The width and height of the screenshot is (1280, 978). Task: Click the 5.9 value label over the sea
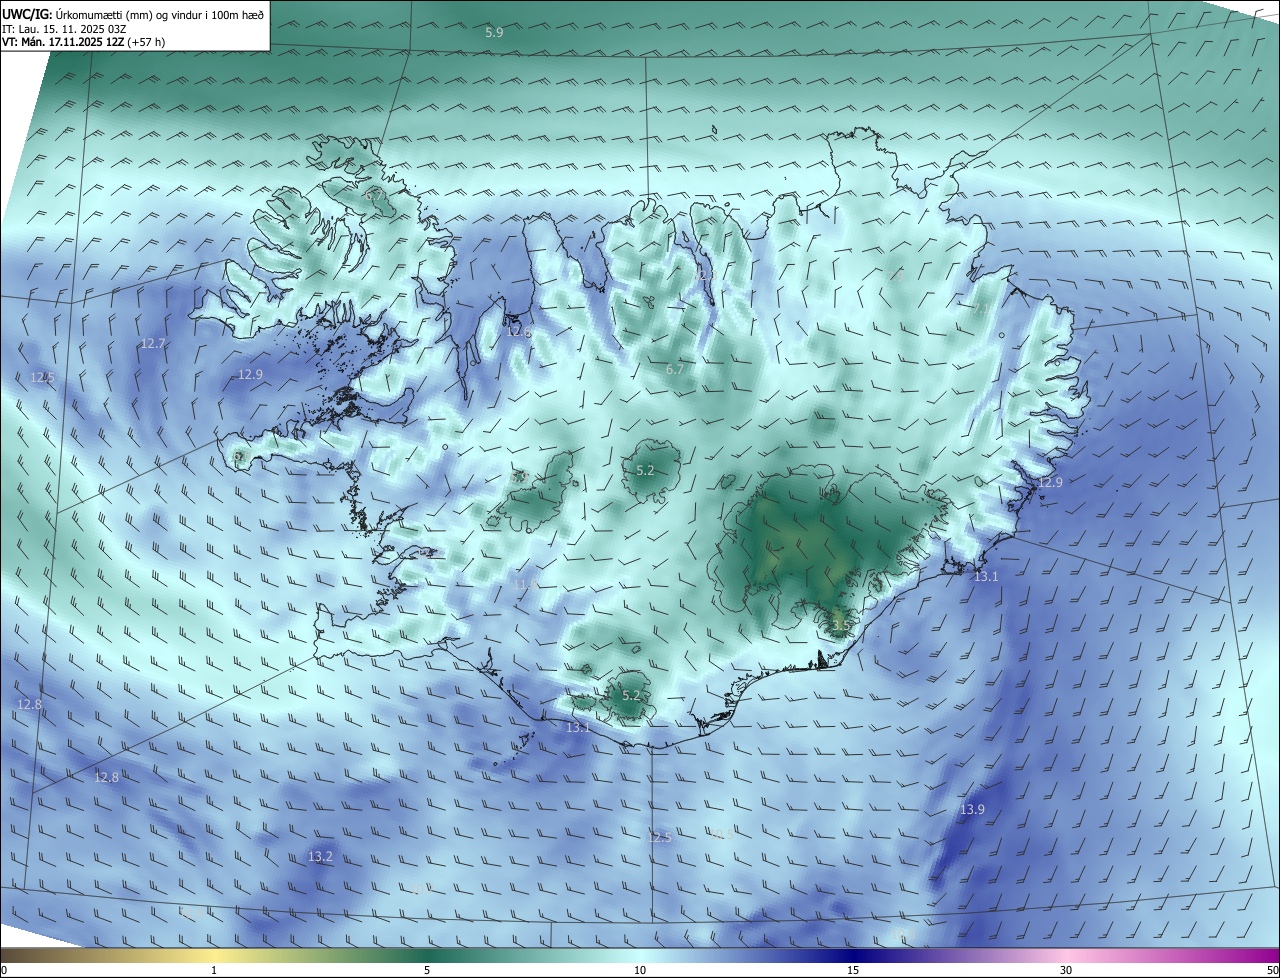pyautogui.click(x=494, y=33)
